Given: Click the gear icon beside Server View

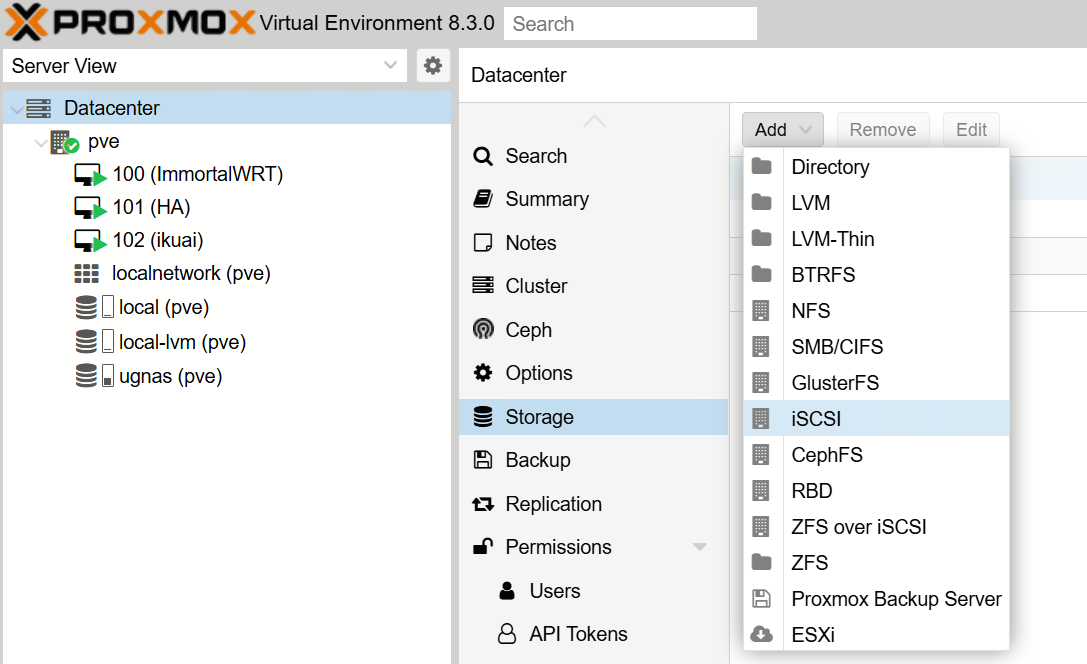Looking at the screenshot, I should 432,66.
